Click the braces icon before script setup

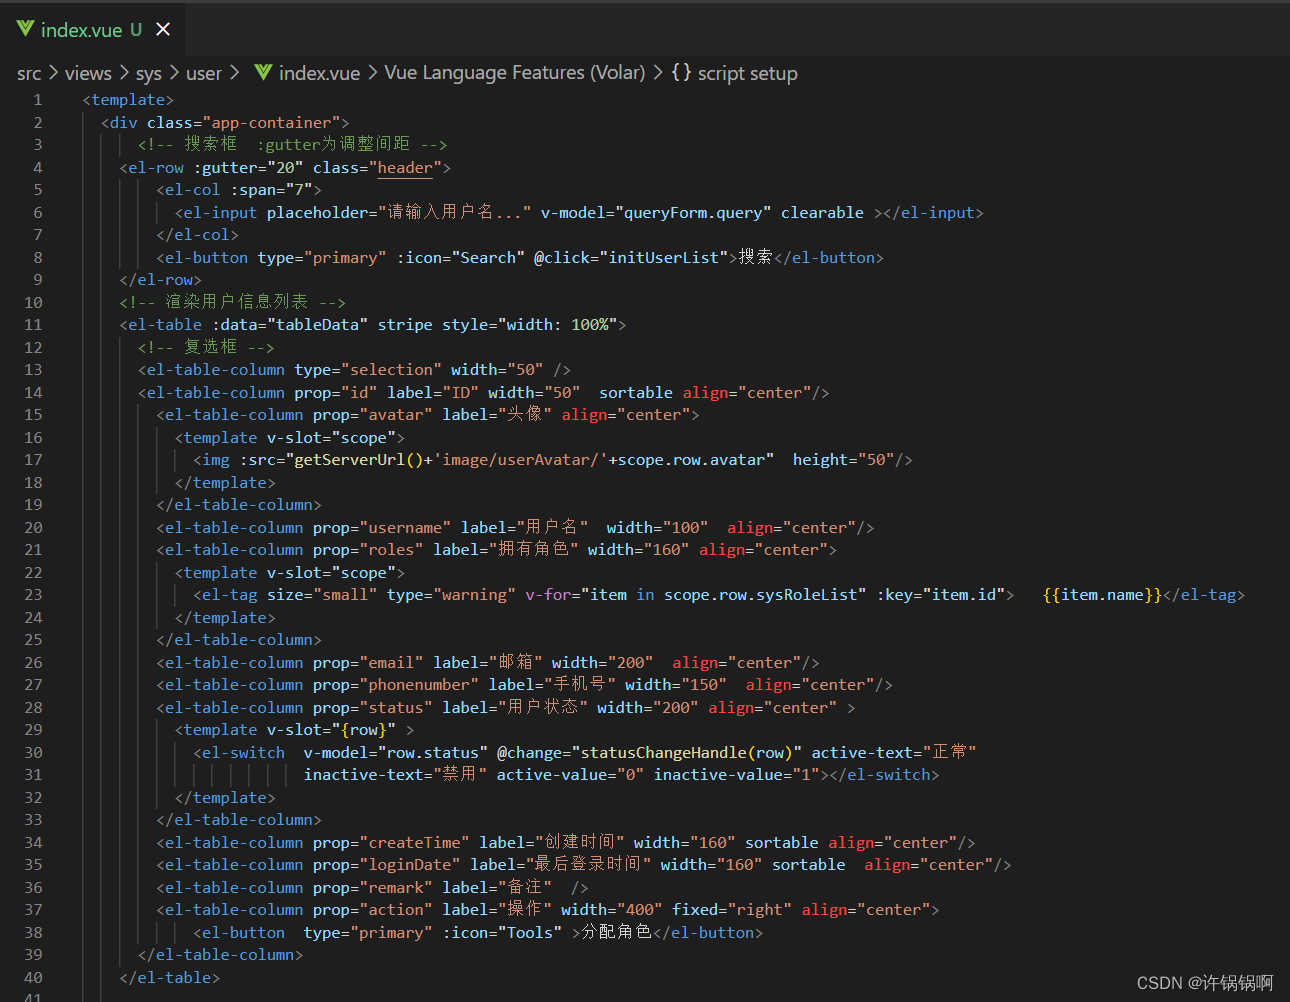pyautogui.click(x=681, y=72)
